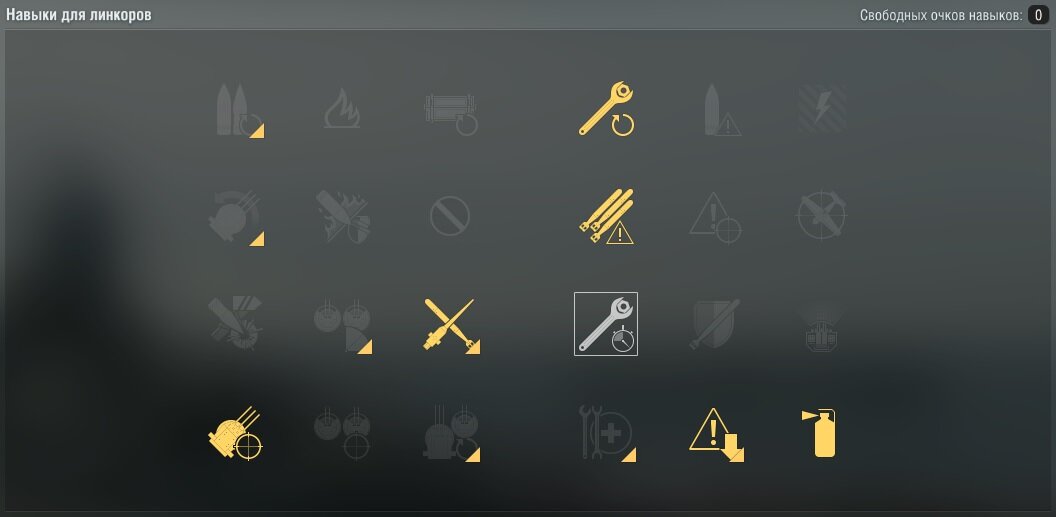
Task: Select the striped lightning bolt skill
Action: pos(822,108)
